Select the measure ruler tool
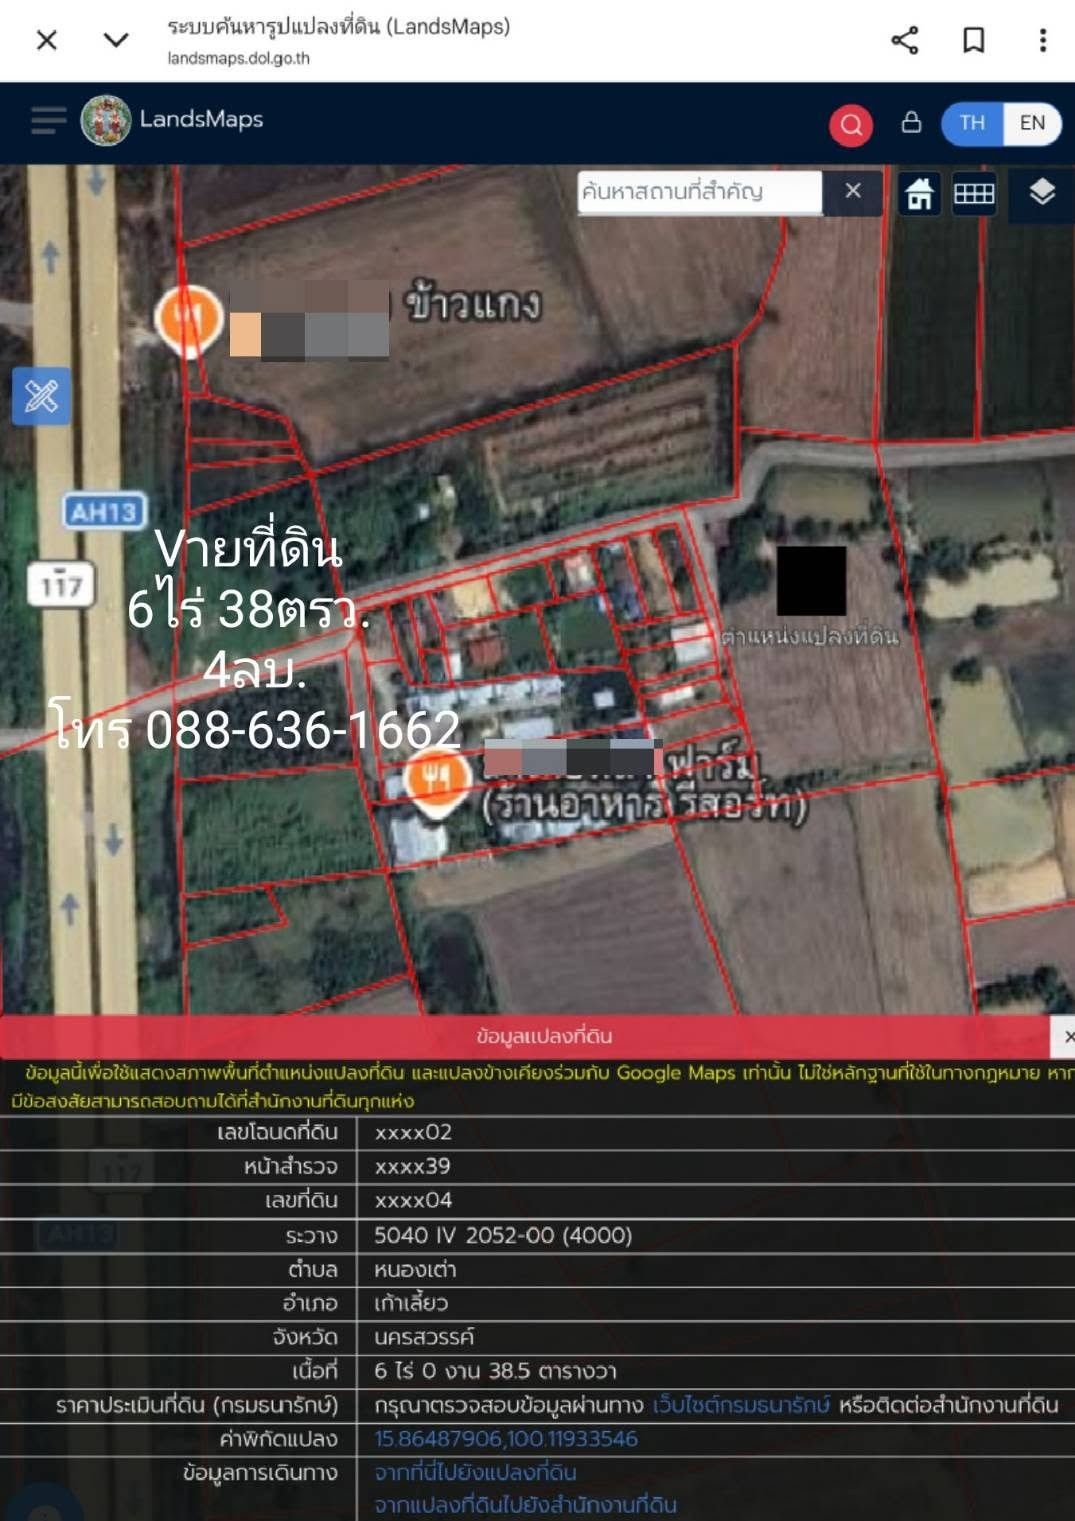Screen dimensions: 1075x1521 41,396
